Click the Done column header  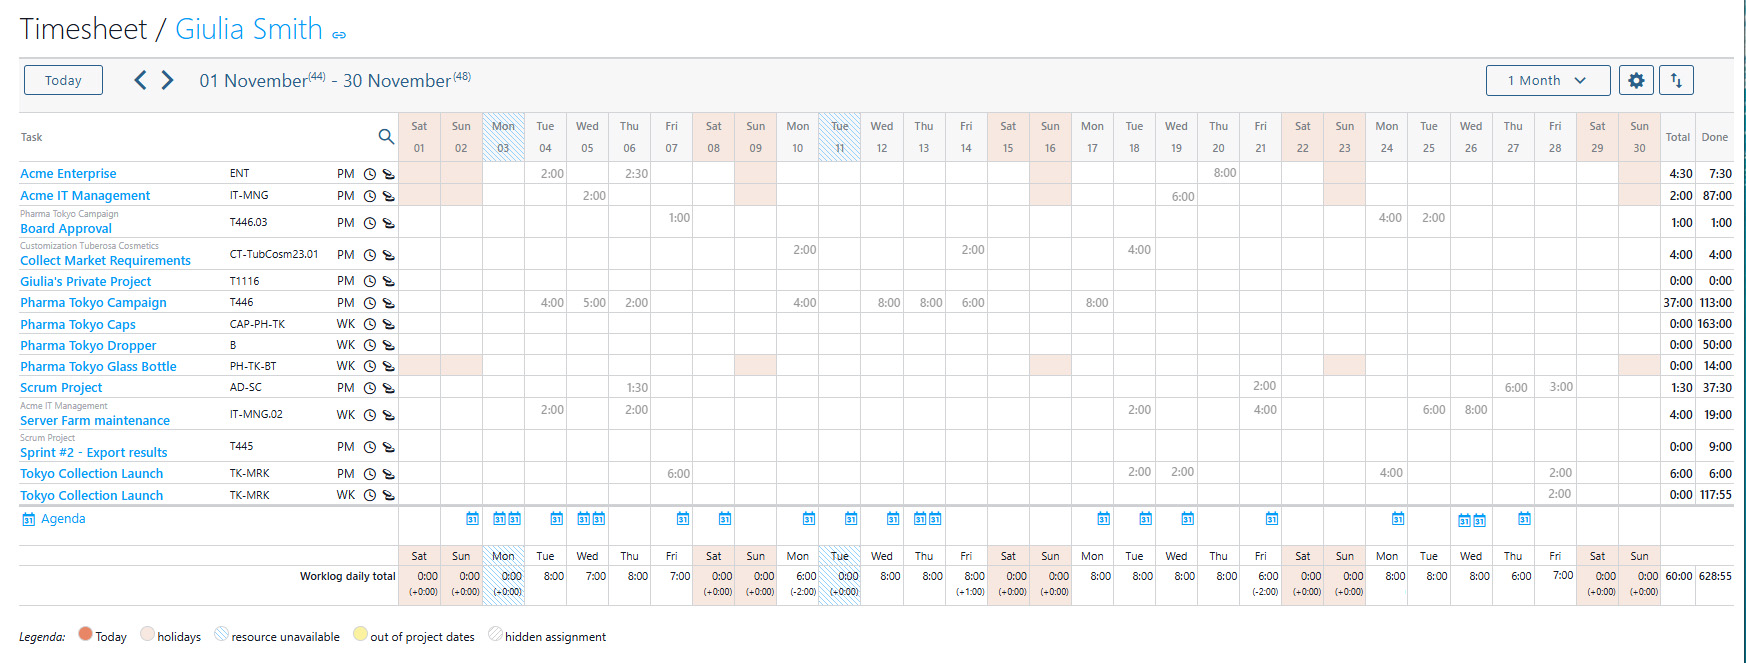[1715, 137]
